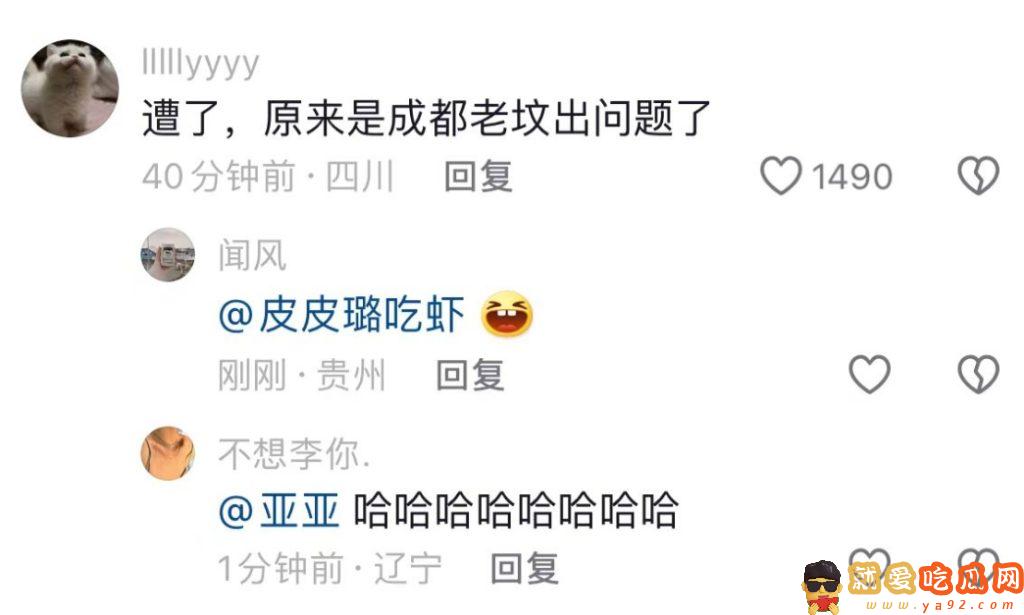Select the 哈哈哈哈哈哈哈哈 reply text
The image size is (1024, 615).
516,511
